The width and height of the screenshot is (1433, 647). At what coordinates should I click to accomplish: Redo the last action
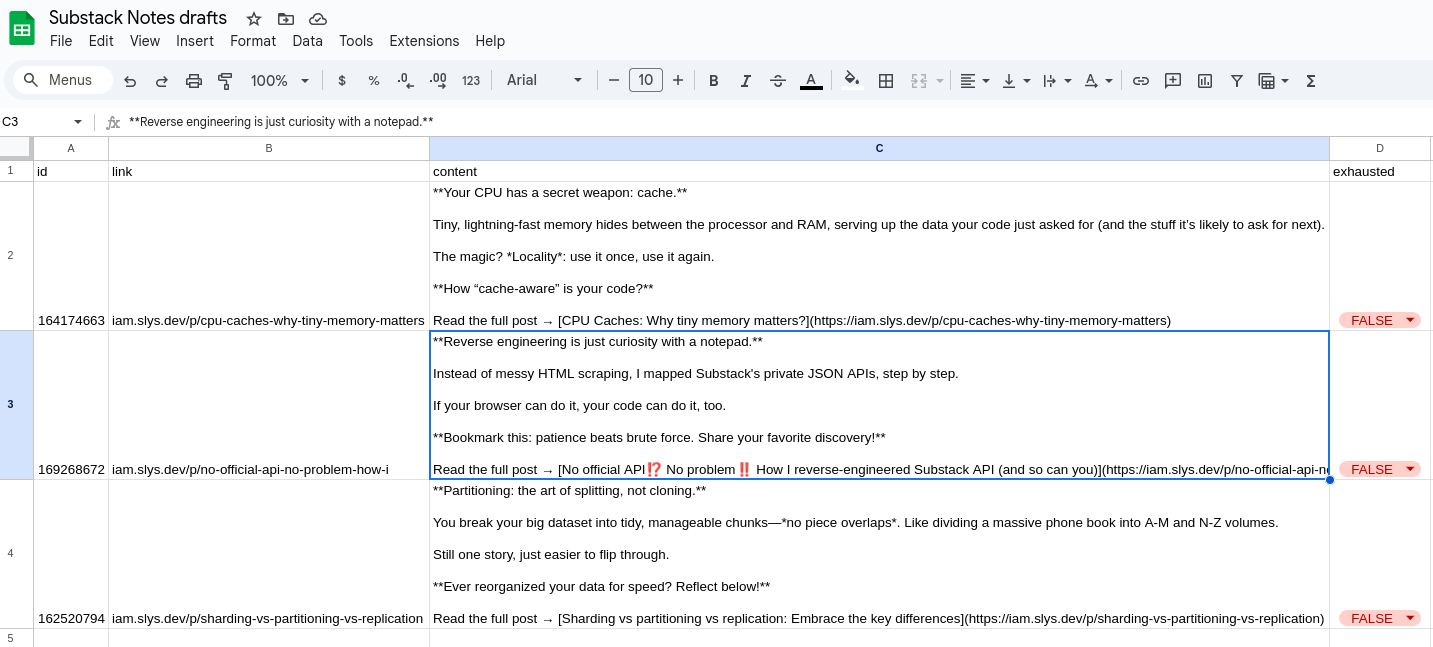[x=162, y=81]
